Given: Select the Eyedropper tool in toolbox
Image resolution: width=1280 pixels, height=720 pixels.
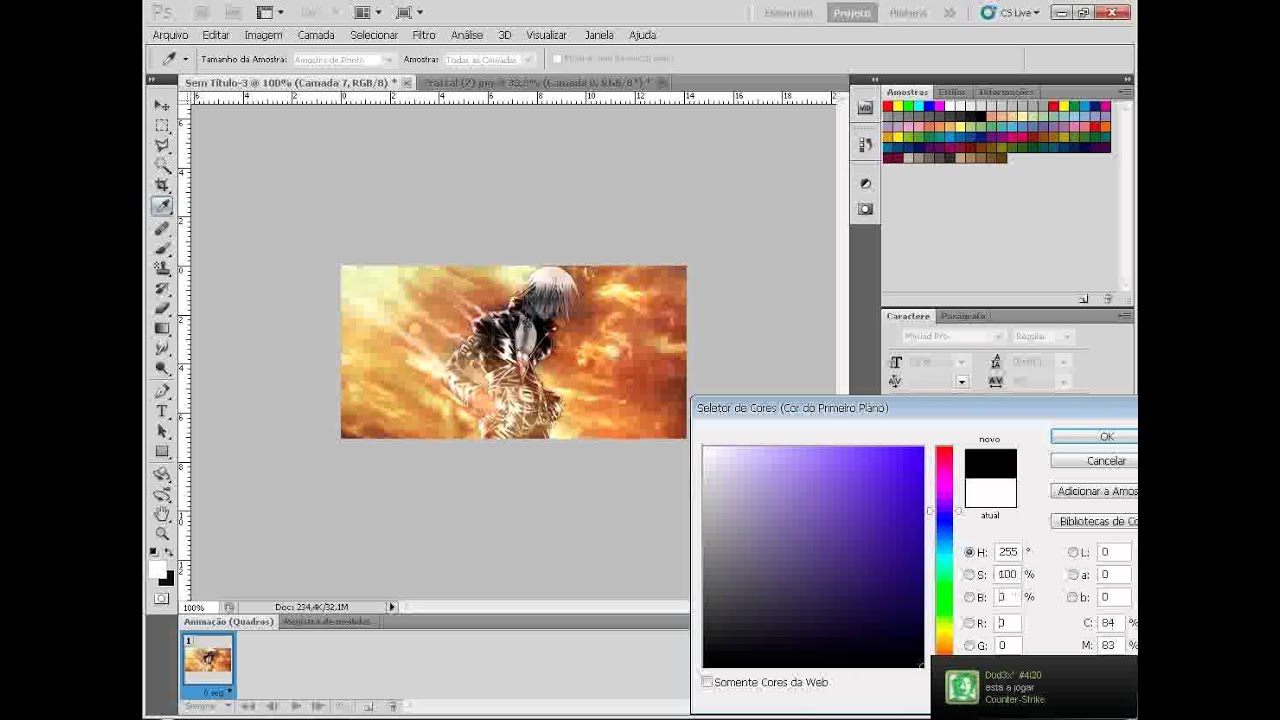Looking at the screenshot, I should 162,206.
